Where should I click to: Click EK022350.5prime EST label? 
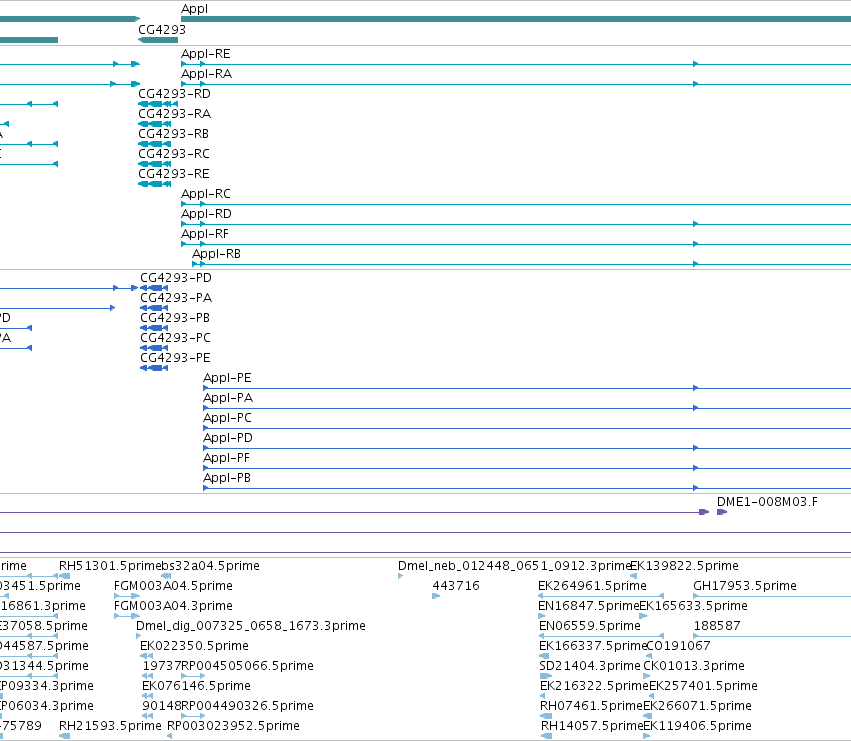[194, 646]
